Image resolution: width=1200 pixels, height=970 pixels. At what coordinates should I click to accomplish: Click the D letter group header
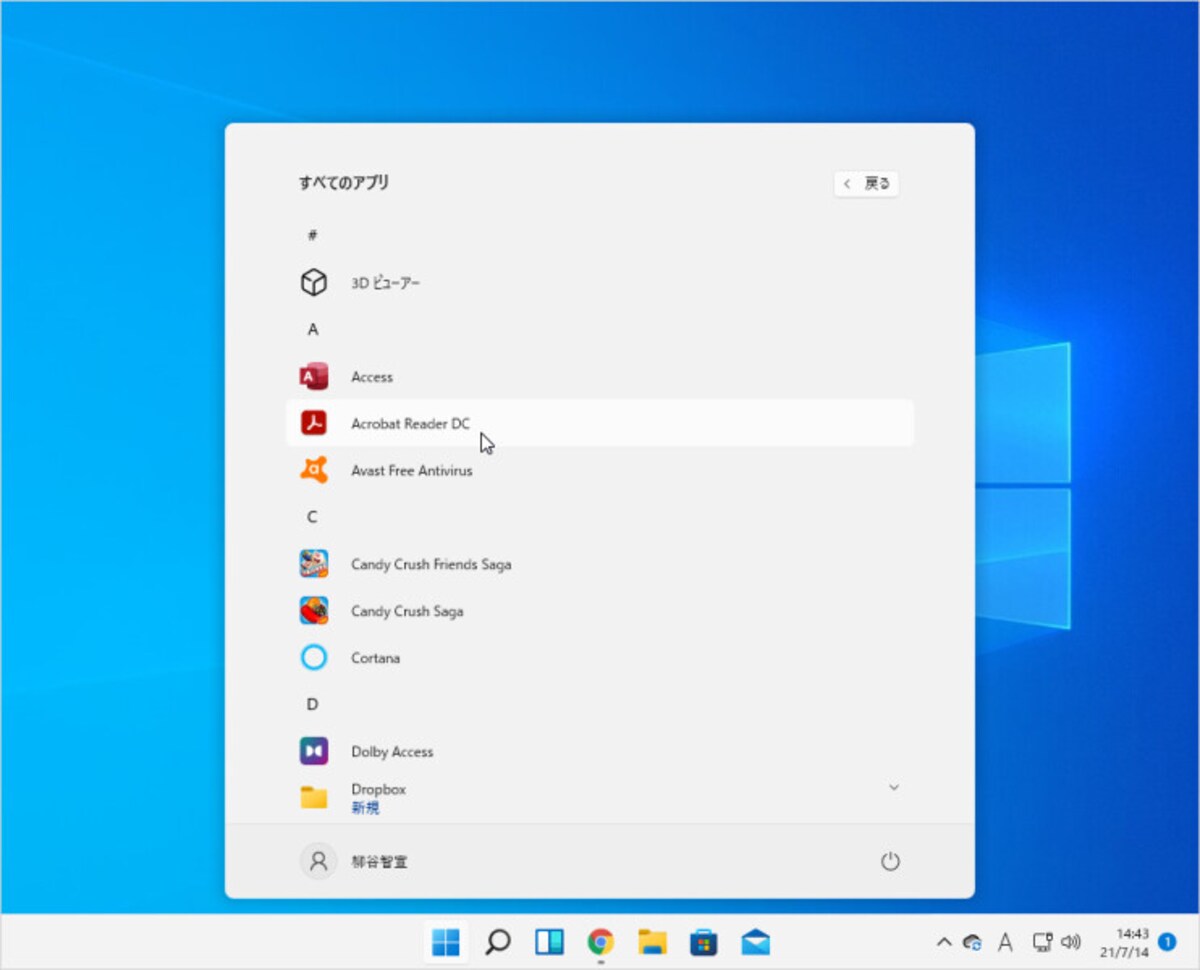pos(312,705)
